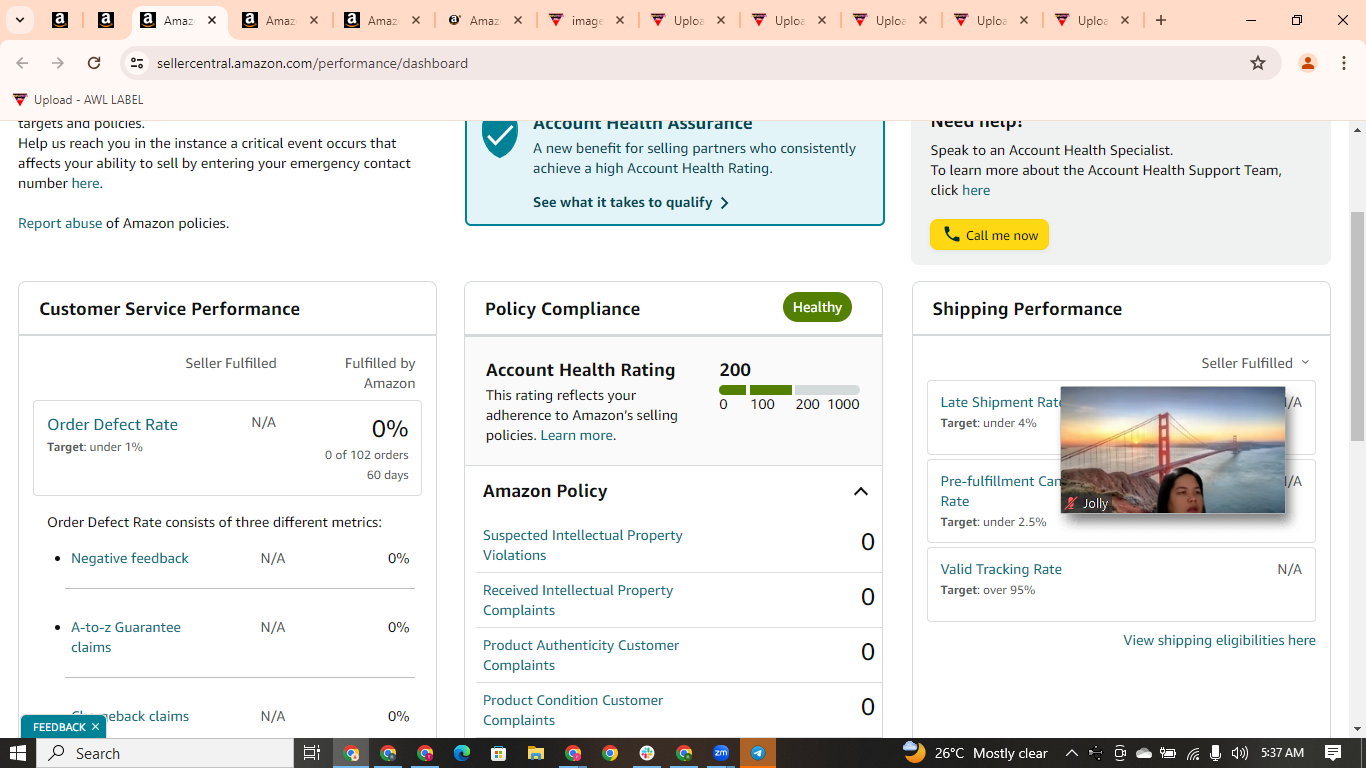Open the Chrome profile avatar
1366x768 pixels.
(x=1307, y=63)
